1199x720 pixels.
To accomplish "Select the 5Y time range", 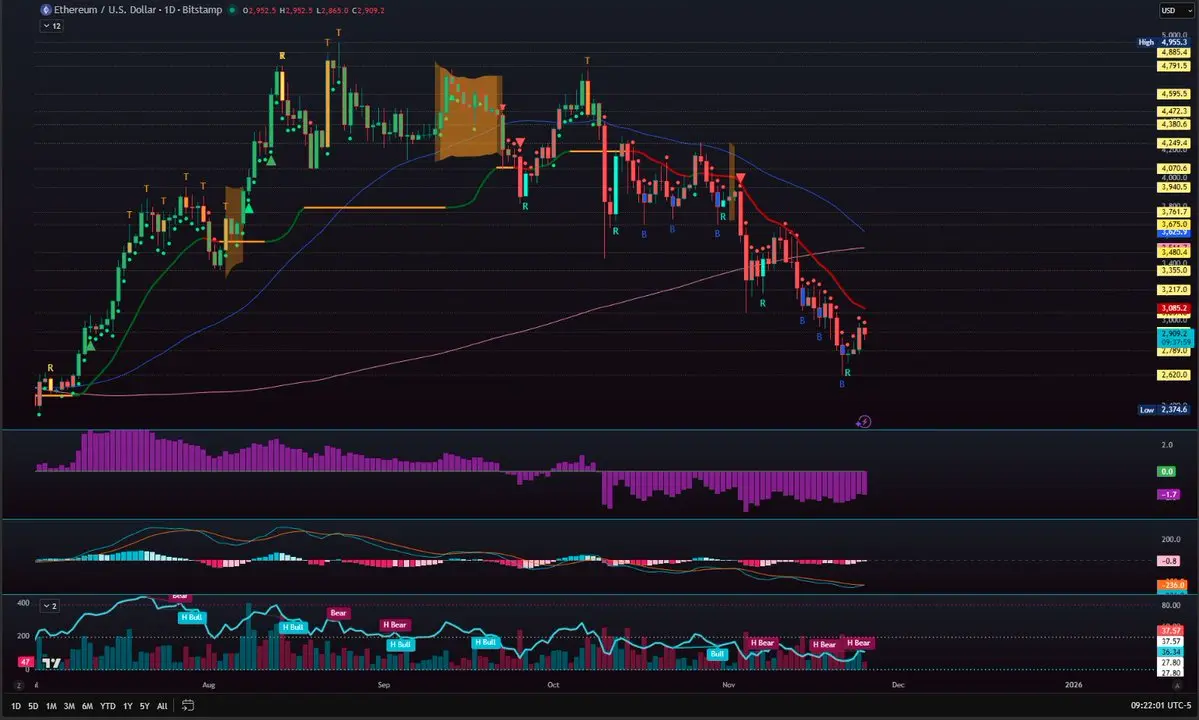I will point(145,706).
